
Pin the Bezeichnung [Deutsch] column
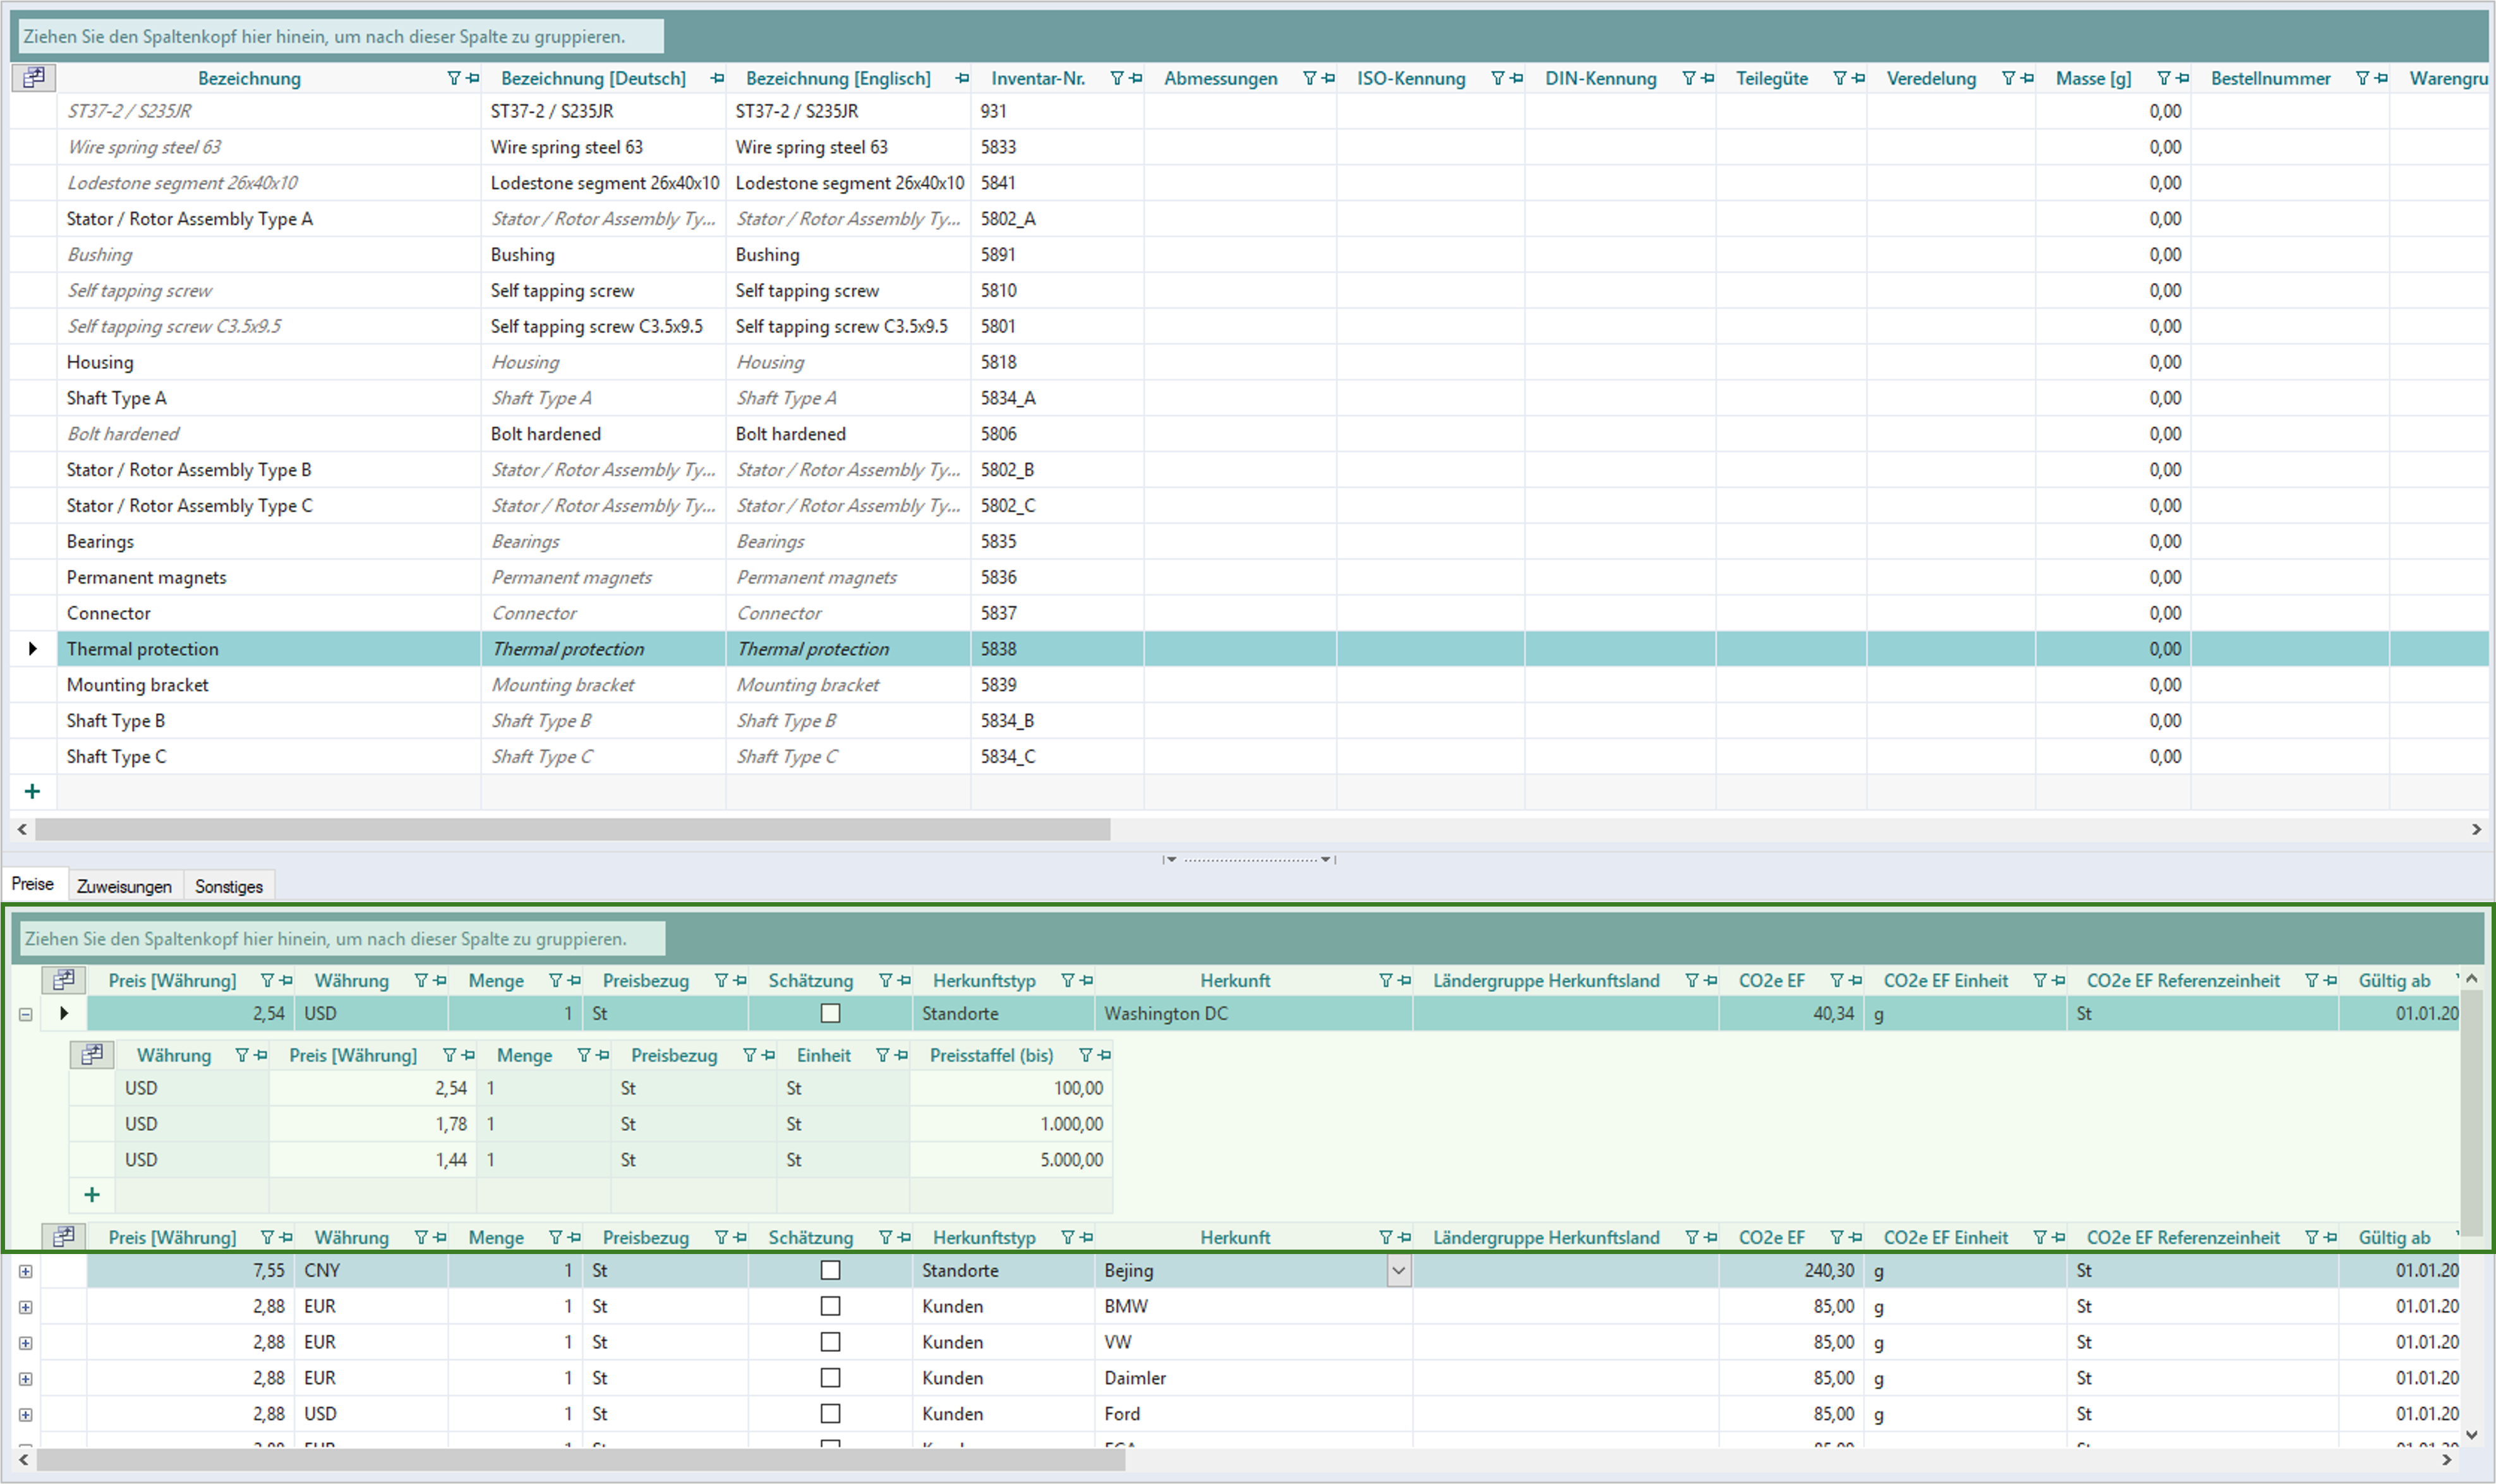click(716, 78)
